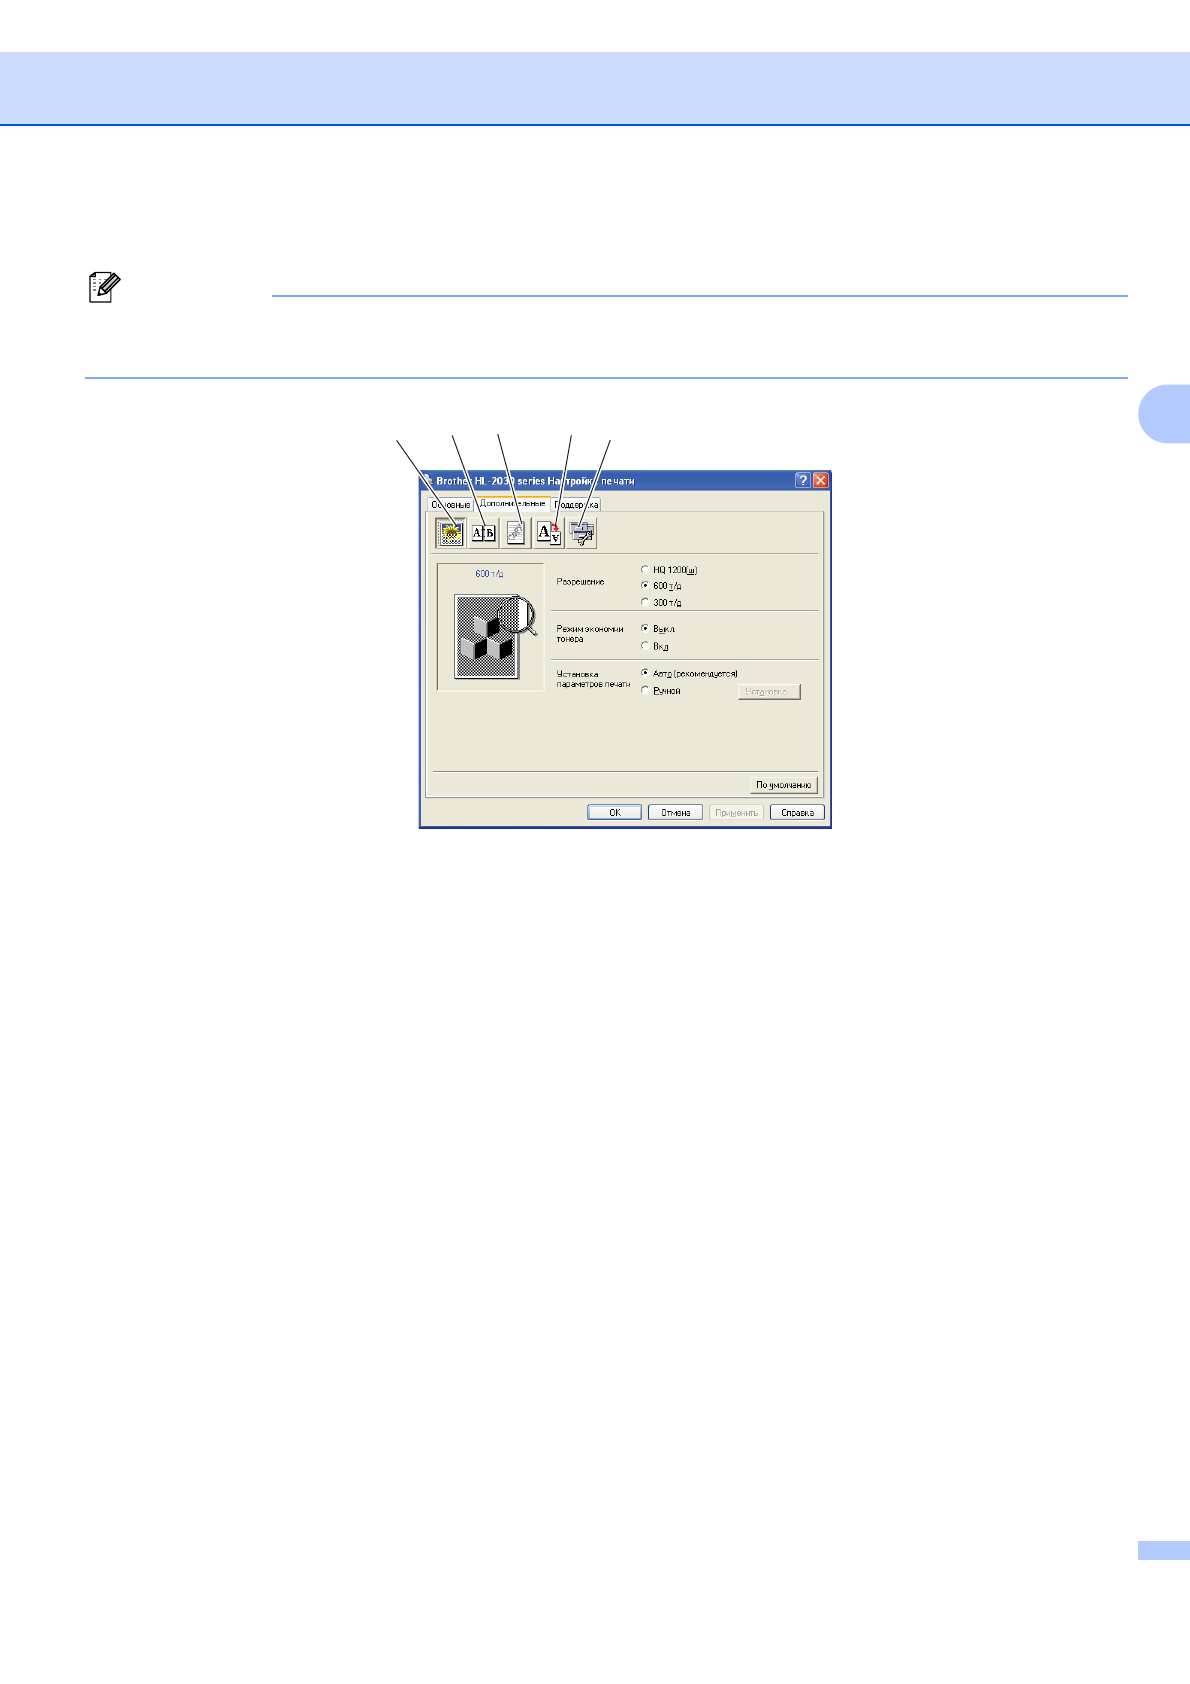Screen dimensions: 1190x1684
Task: Click the Отмена button
Action: pos(675,813)
